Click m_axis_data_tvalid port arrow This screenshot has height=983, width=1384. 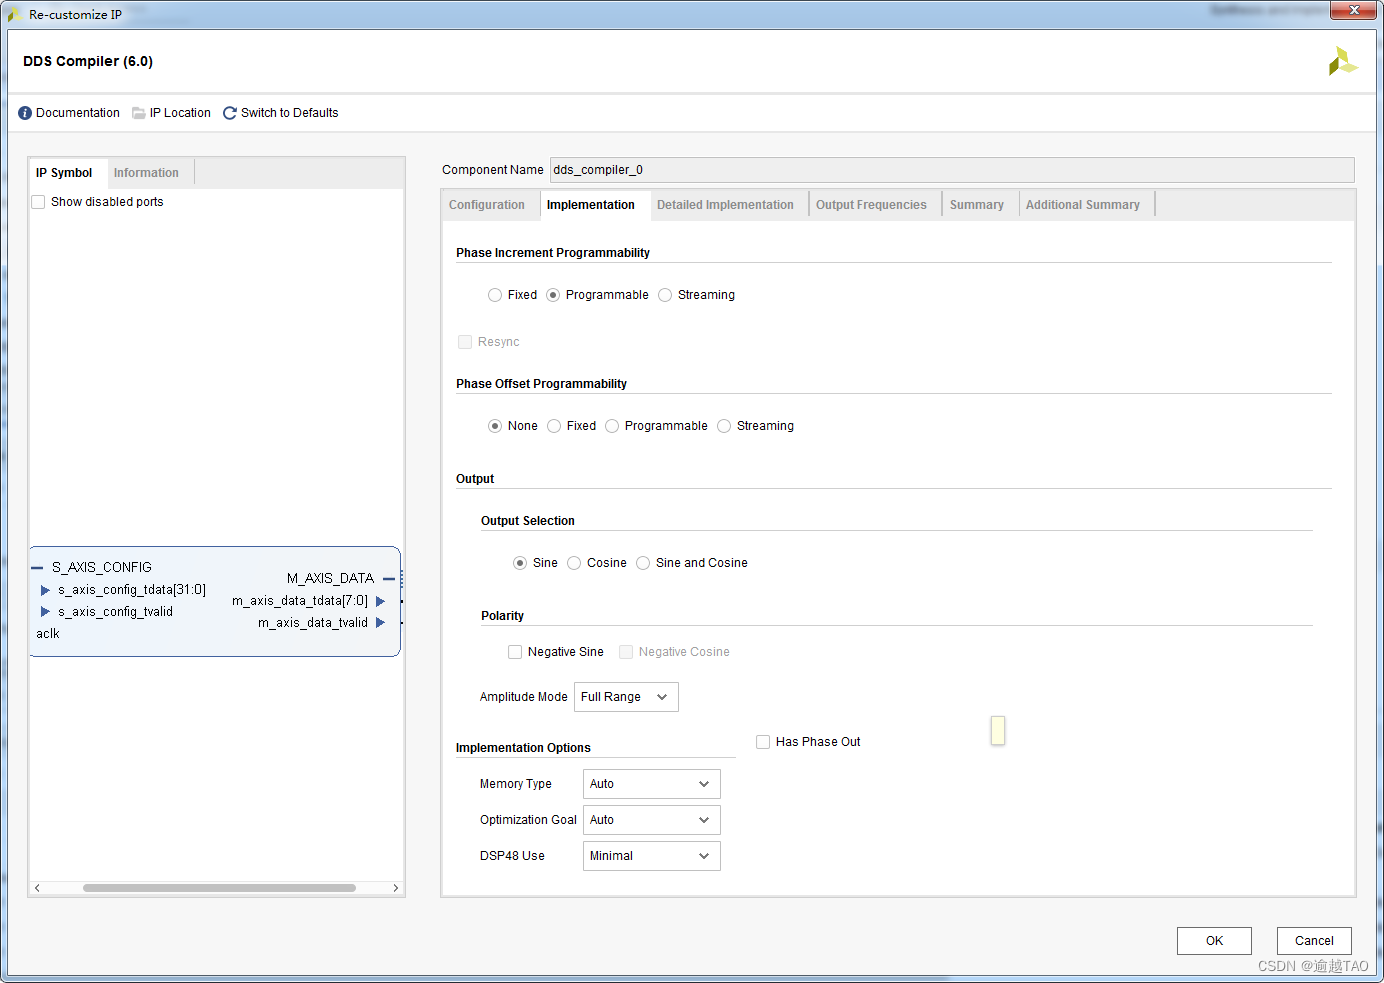click(380, 623)
